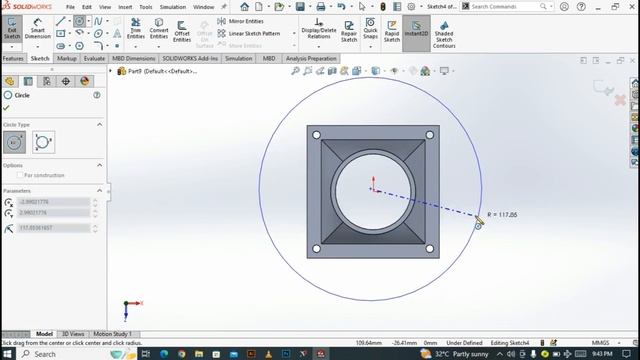
Task: Open the DimXpertManager panel tab
Action: pos(66,81)
